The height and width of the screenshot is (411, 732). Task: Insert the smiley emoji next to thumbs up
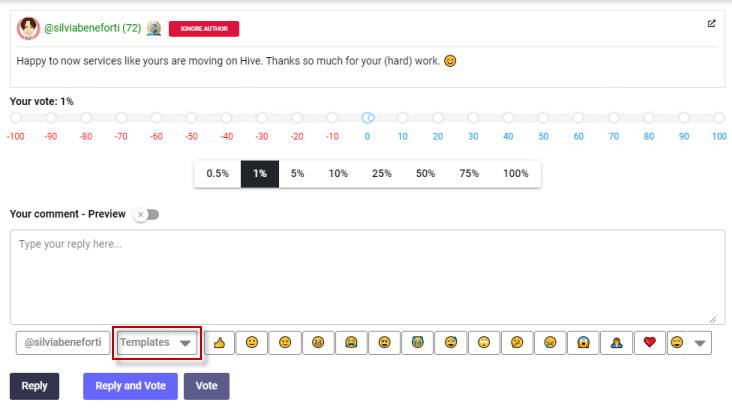click(252, 343)
